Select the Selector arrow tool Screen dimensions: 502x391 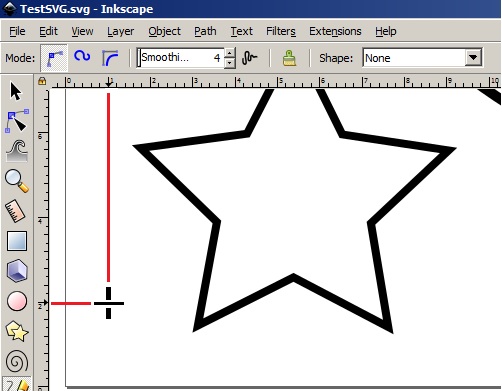click(x=16, y=91)
